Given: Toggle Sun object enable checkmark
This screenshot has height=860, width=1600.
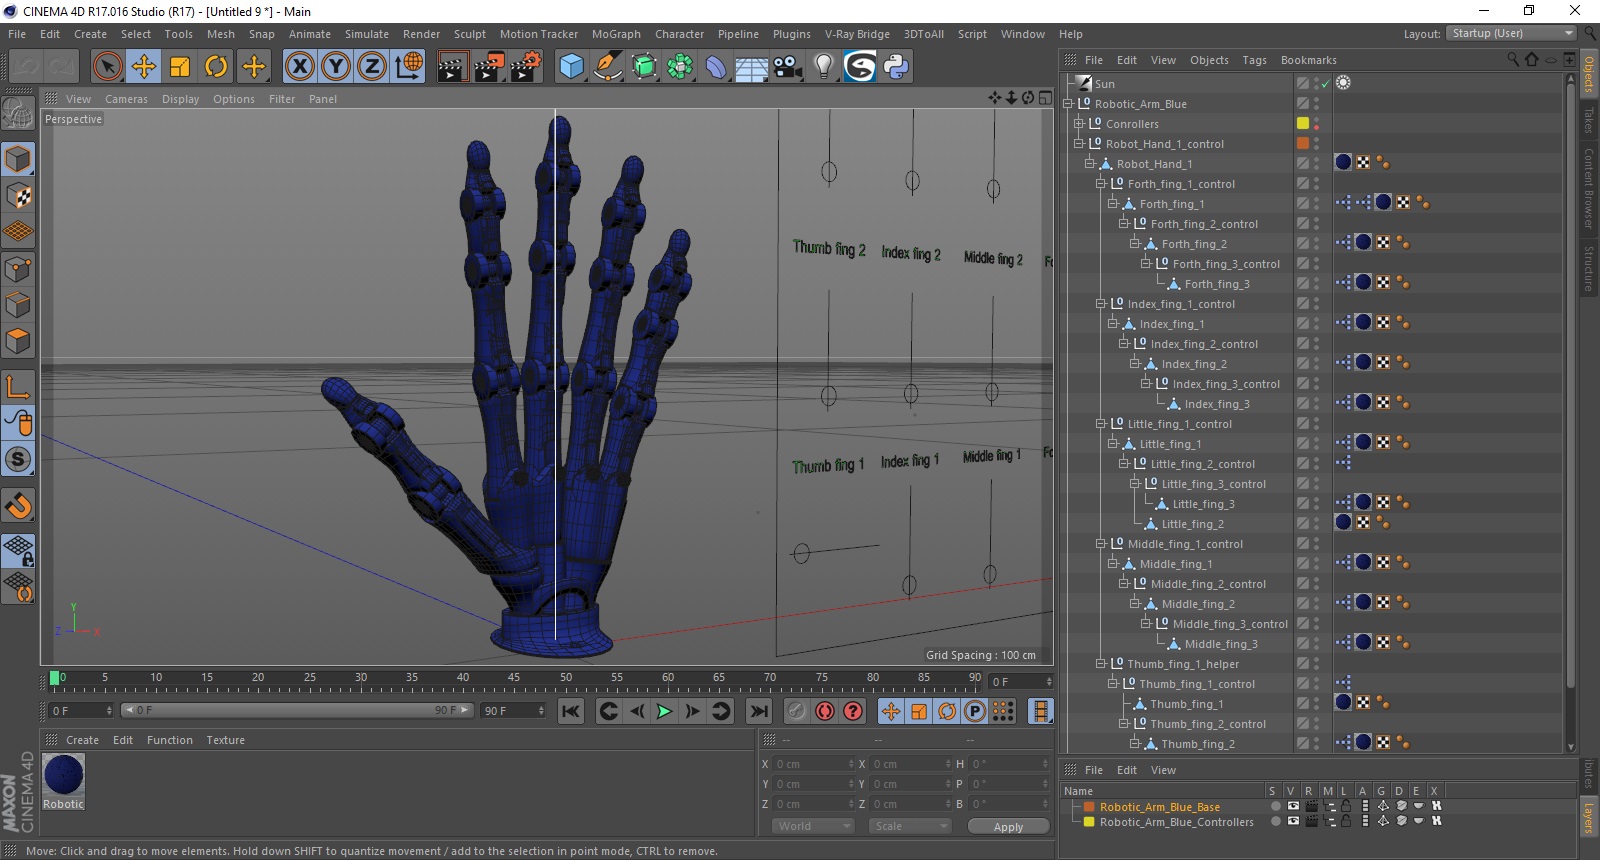Looking at the screenshot, I should 1326,84.
